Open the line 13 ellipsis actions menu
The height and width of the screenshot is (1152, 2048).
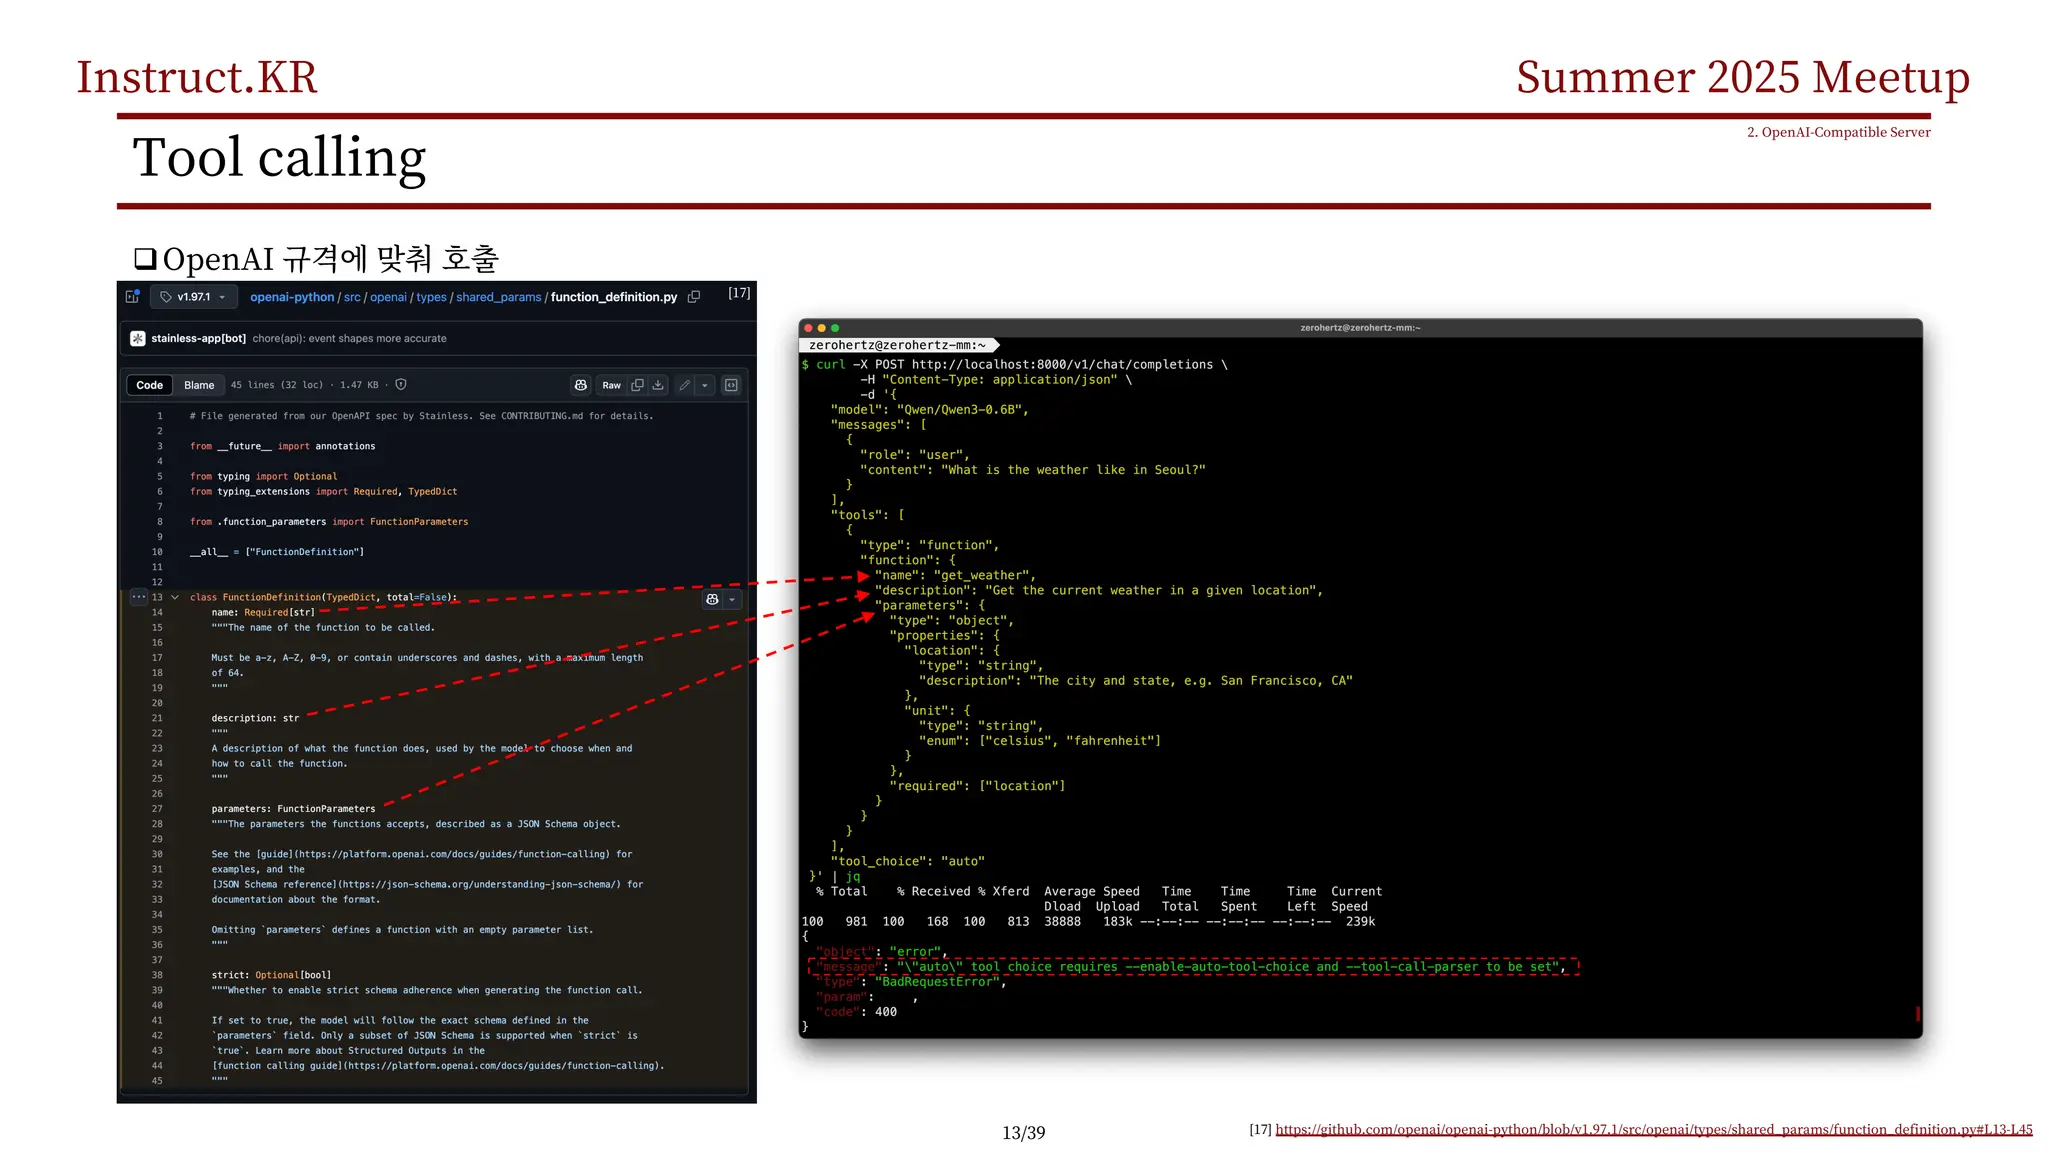(138, 597)
